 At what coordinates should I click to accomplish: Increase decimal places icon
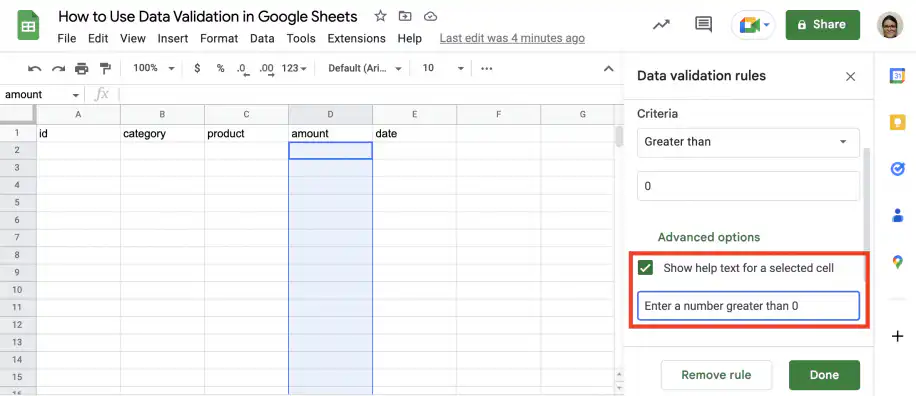(267, 69)
